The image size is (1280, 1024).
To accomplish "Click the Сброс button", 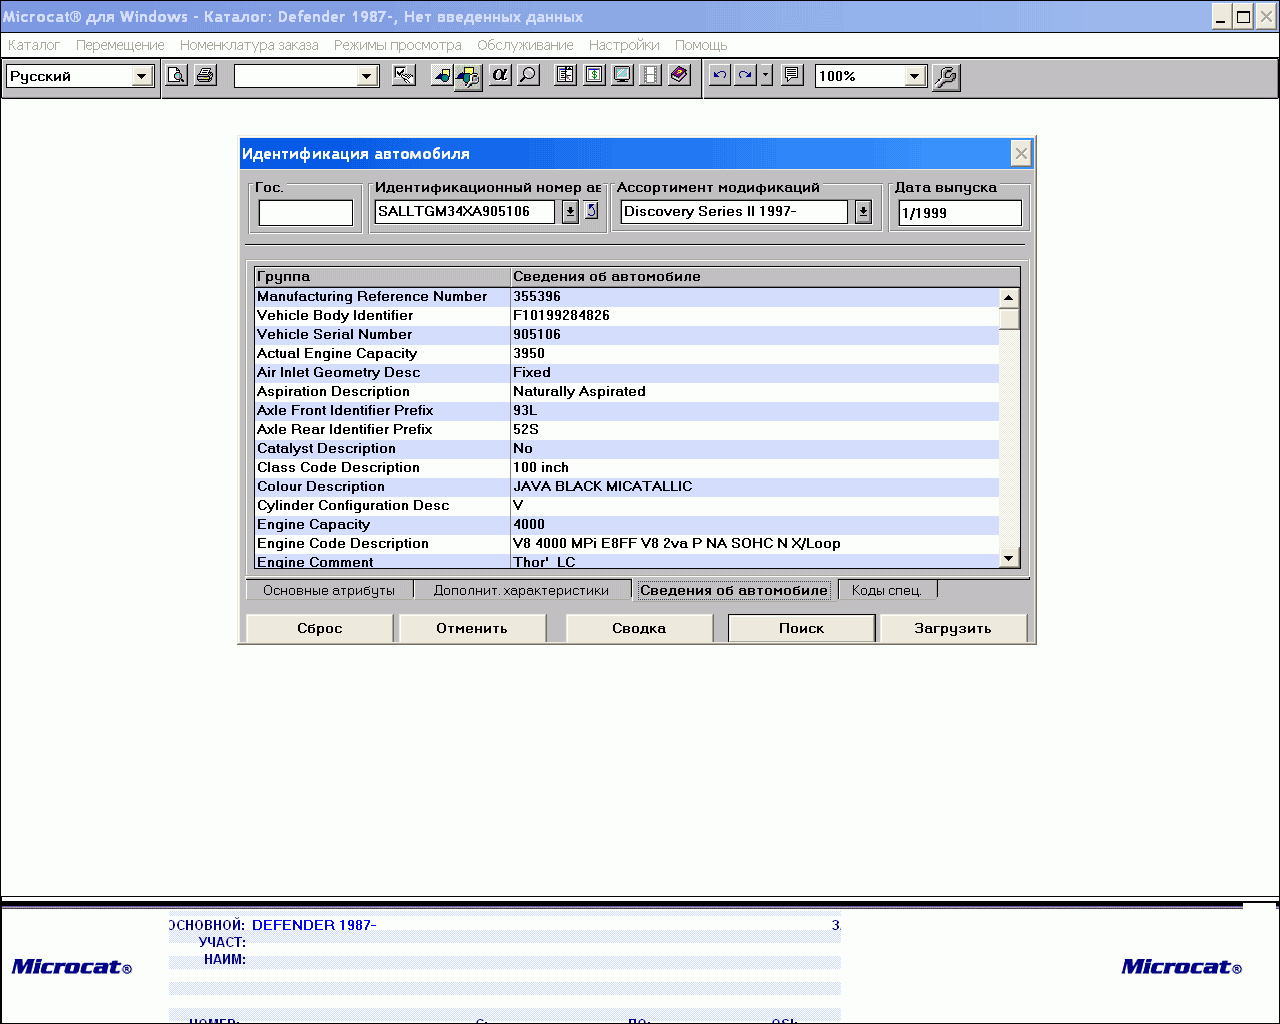I will pos(320,628).
